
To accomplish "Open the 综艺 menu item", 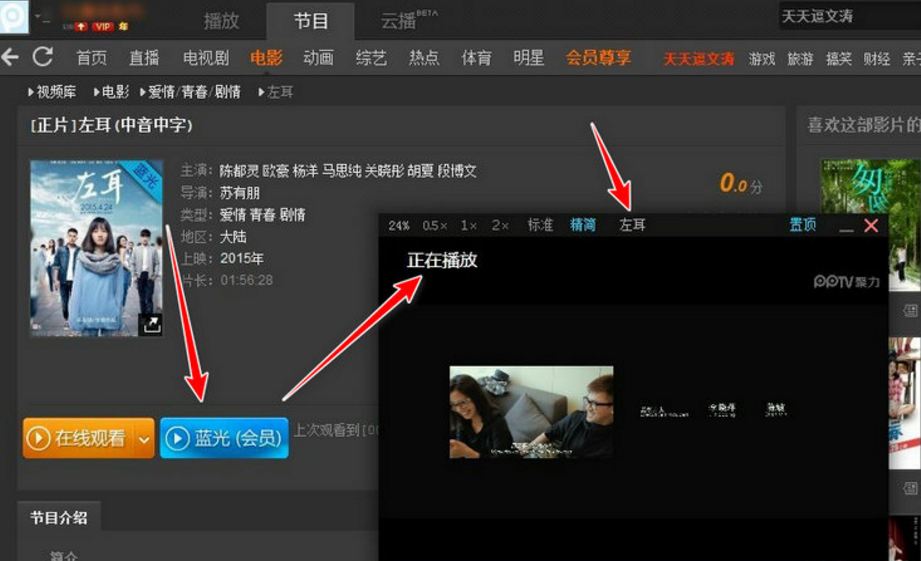I will 371,58.
